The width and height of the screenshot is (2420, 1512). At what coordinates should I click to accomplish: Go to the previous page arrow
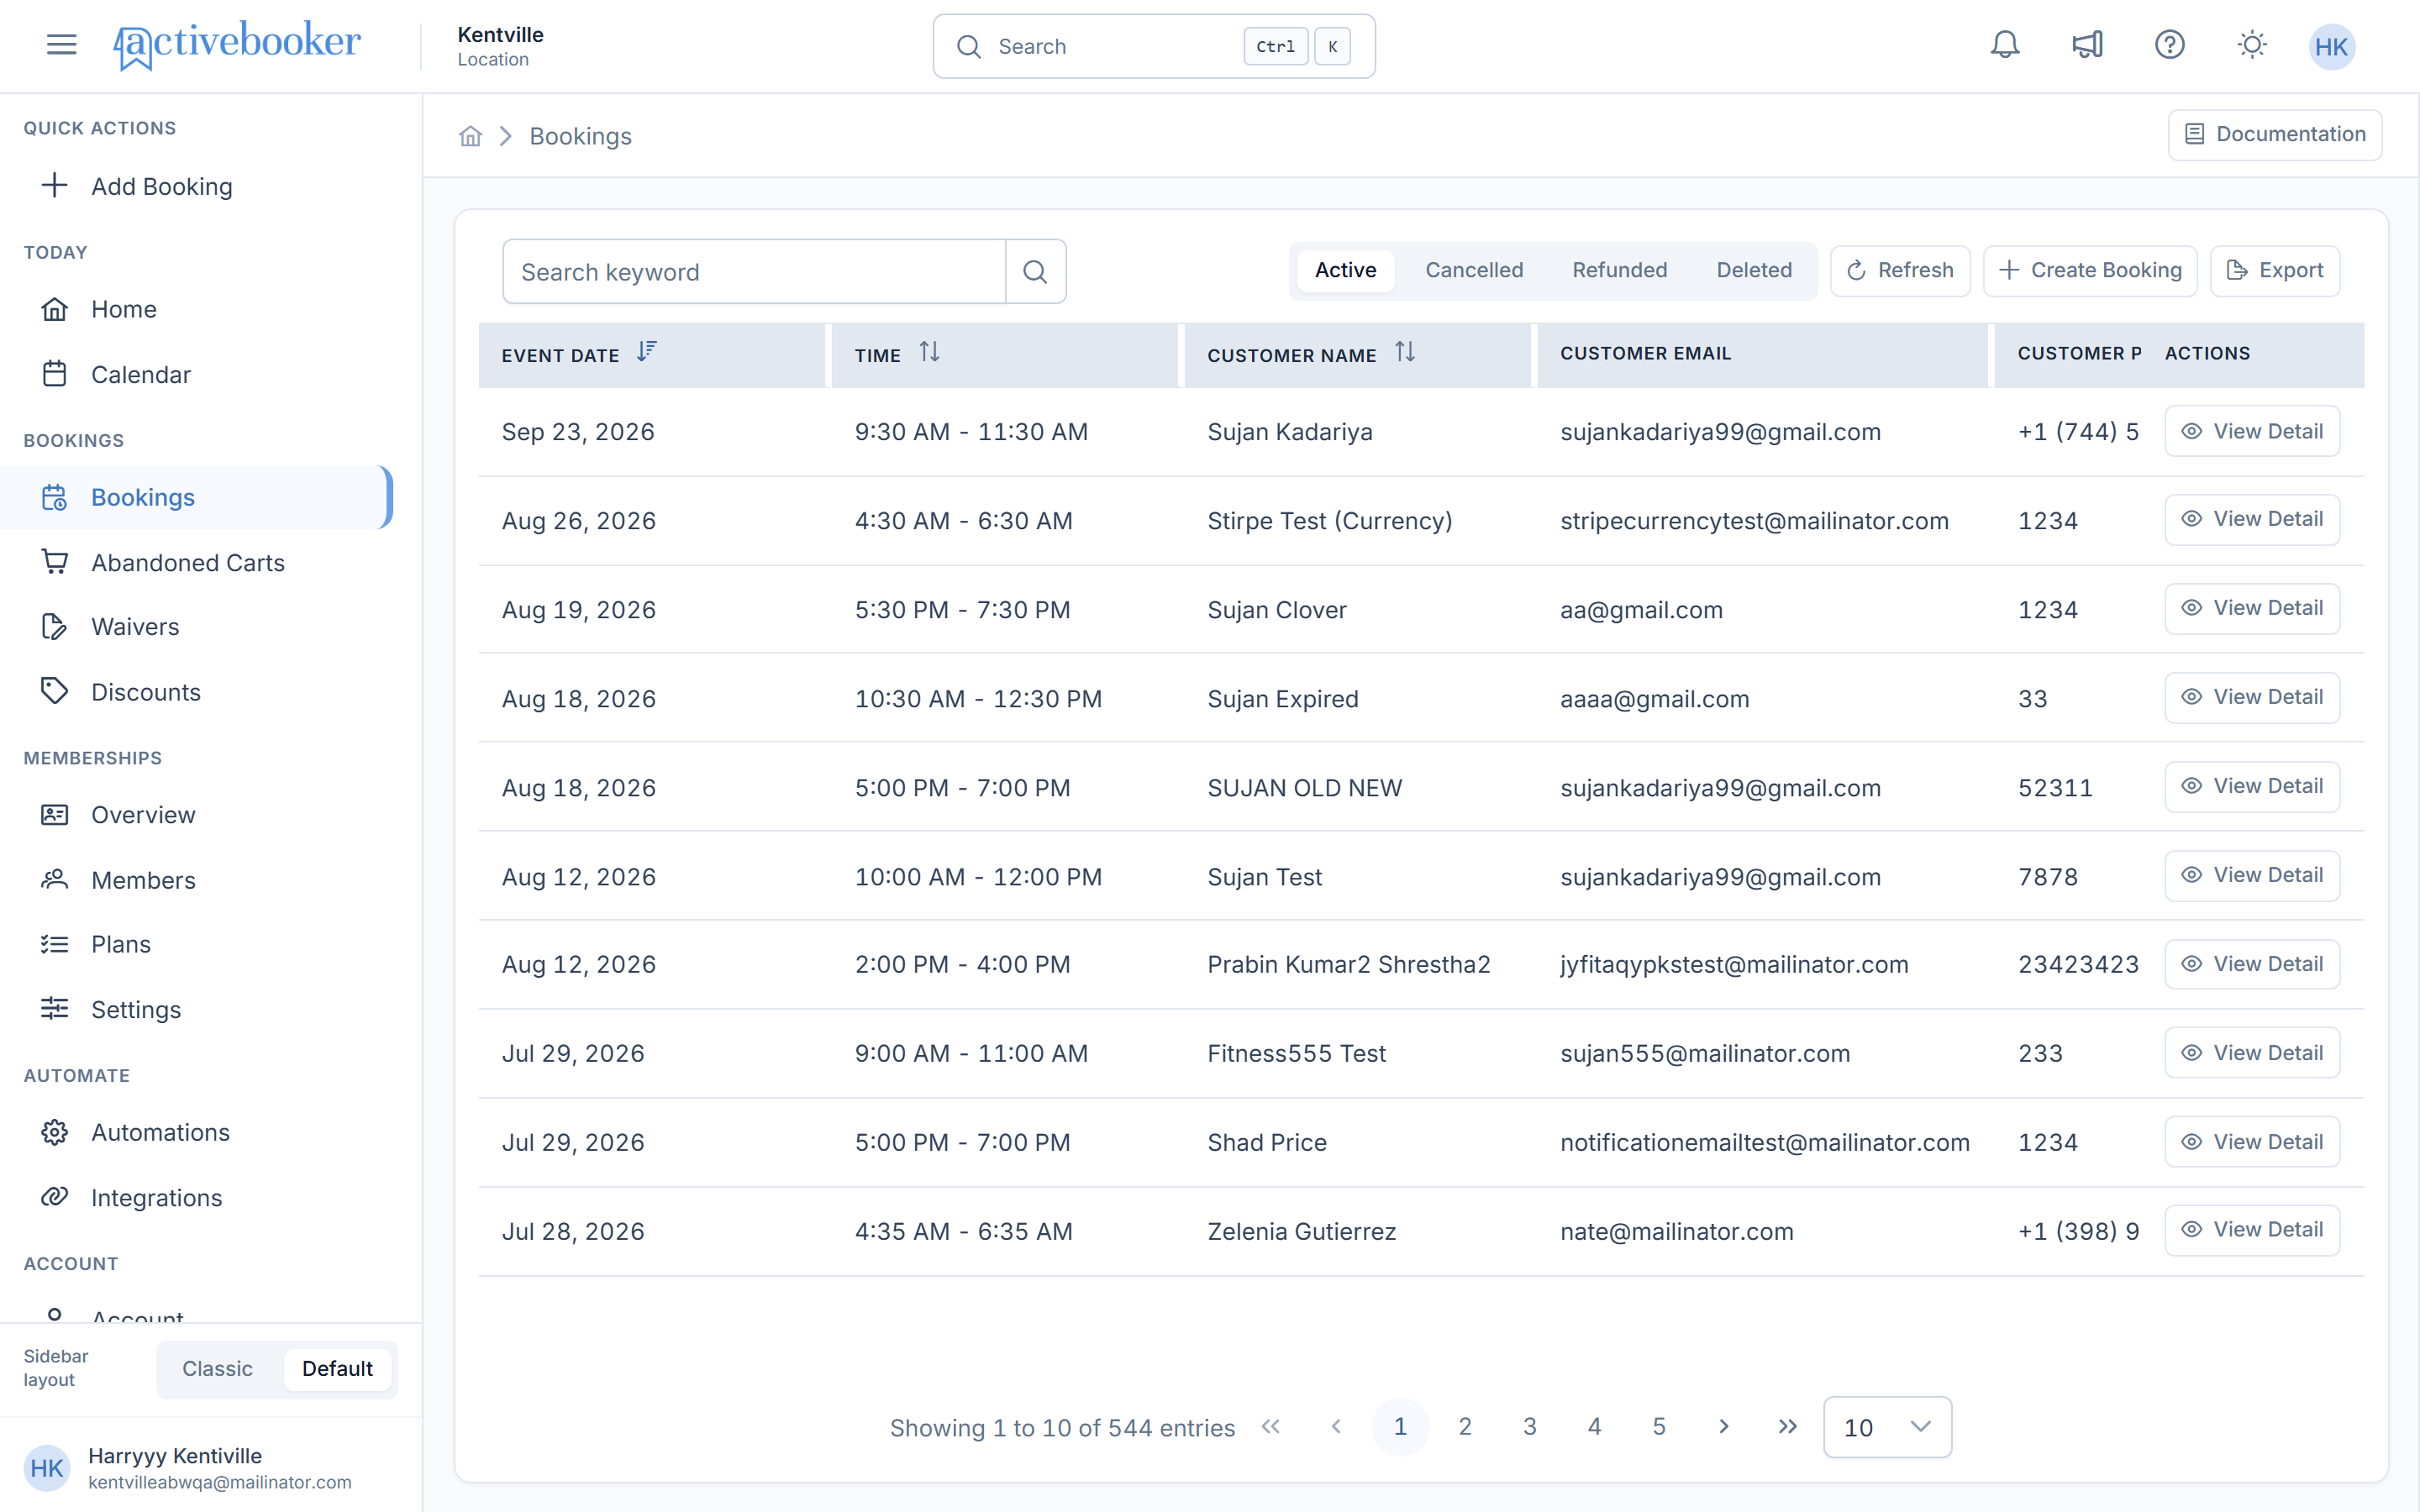click(1336, 1427)
